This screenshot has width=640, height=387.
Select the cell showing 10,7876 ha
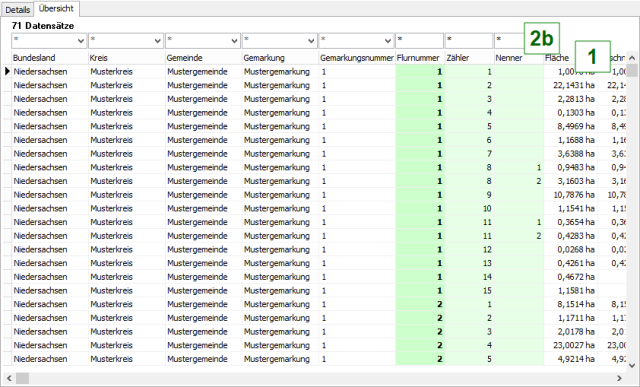pyautogui.click(x=571, y=195)
